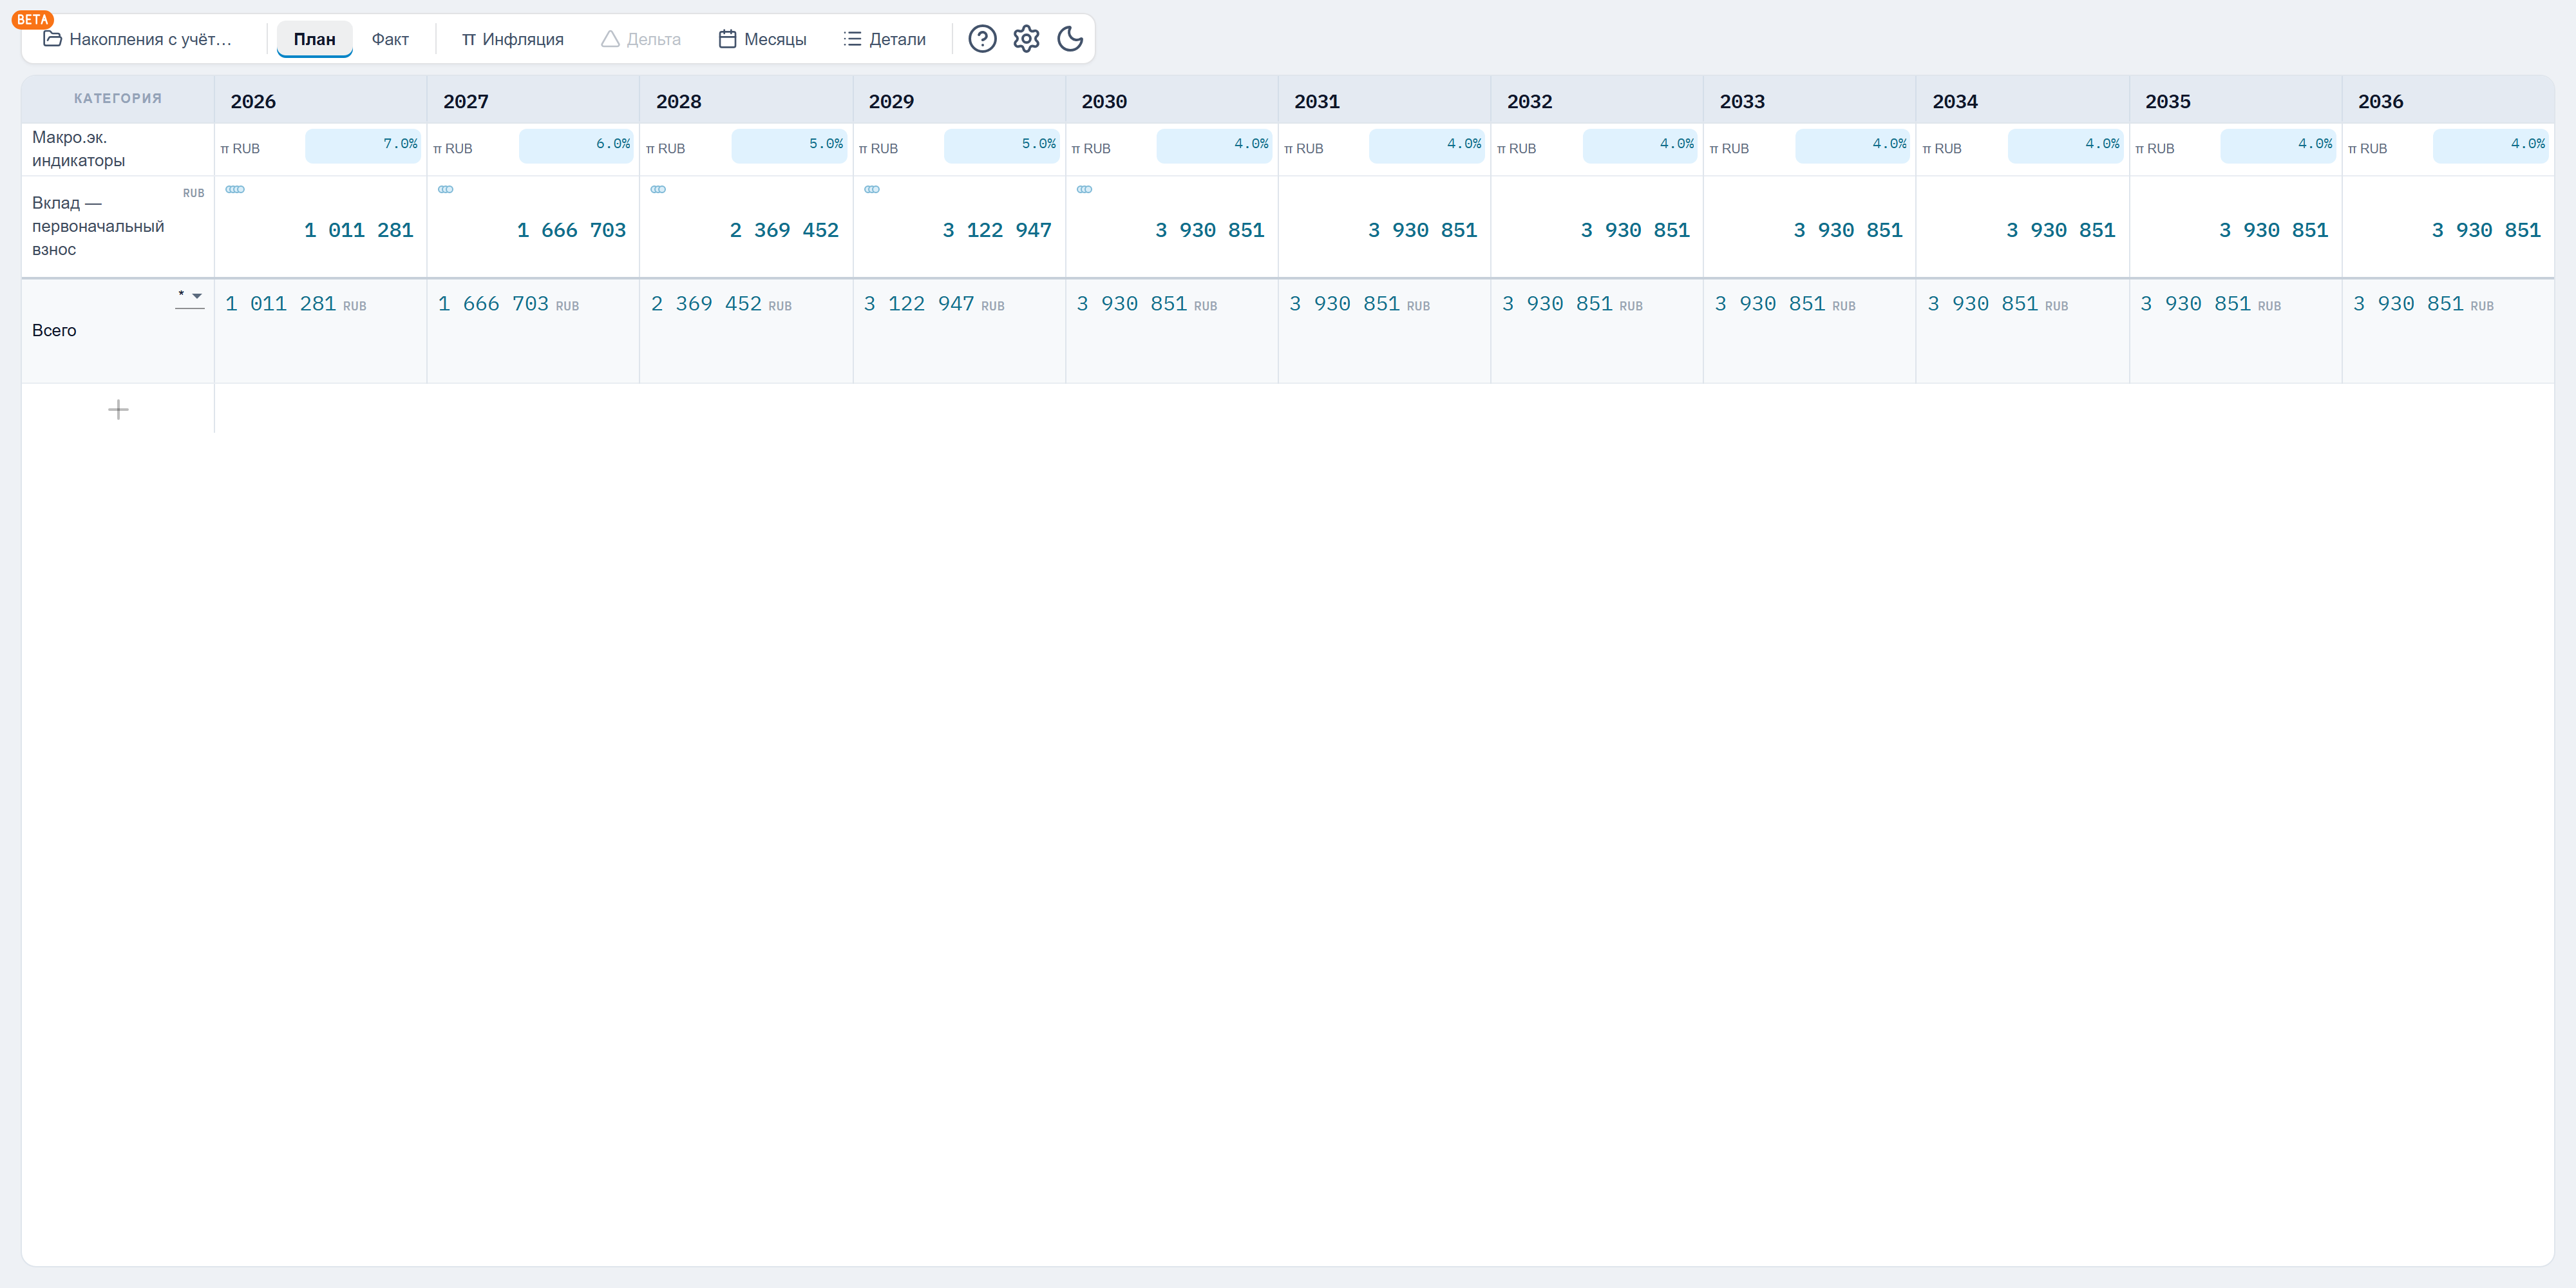Edit the 2030 inflation rate 4.0%
This screenshot has height=1288, width=2576.
click(x=1214, y=145)
